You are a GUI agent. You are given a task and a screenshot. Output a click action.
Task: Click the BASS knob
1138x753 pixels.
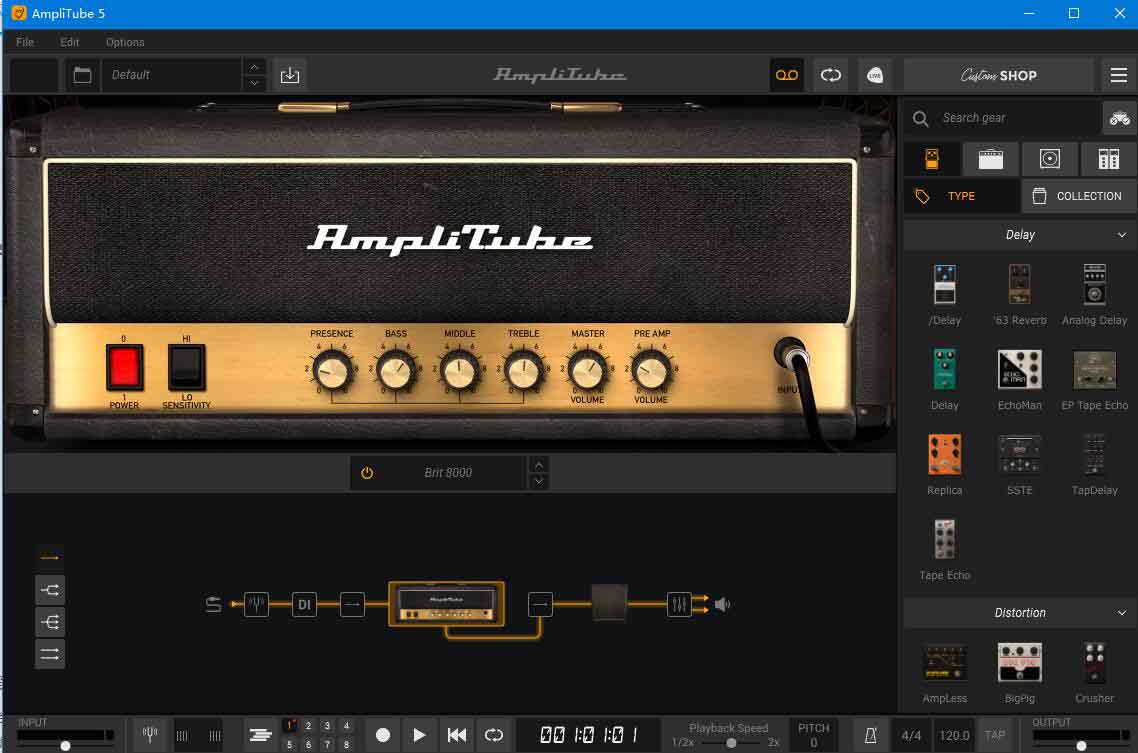pyautogui.click(x=396, y=371)
